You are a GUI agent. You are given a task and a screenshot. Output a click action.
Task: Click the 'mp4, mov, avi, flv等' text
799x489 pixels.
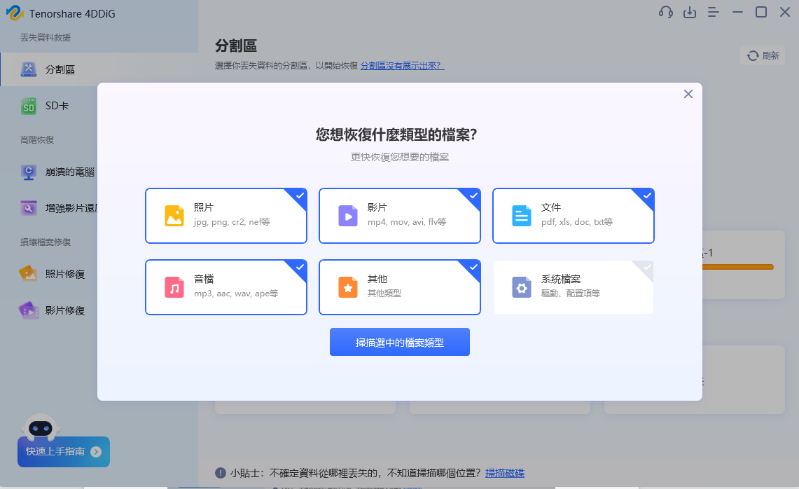(x=407, y=222)
